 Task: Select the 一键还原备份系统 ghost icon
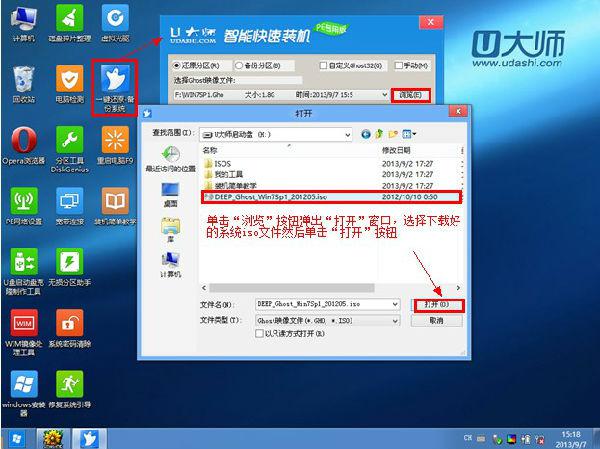[x=115, y=88]
